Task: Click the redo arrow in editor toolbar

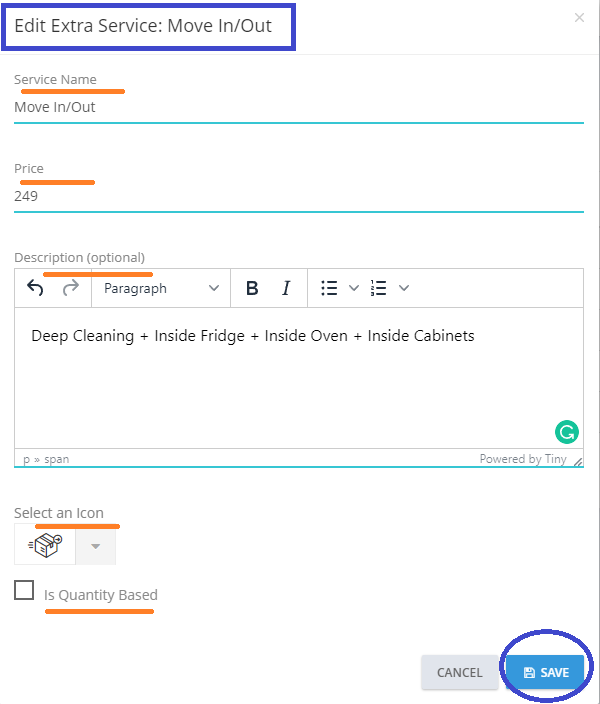Action: coord(70,288)
